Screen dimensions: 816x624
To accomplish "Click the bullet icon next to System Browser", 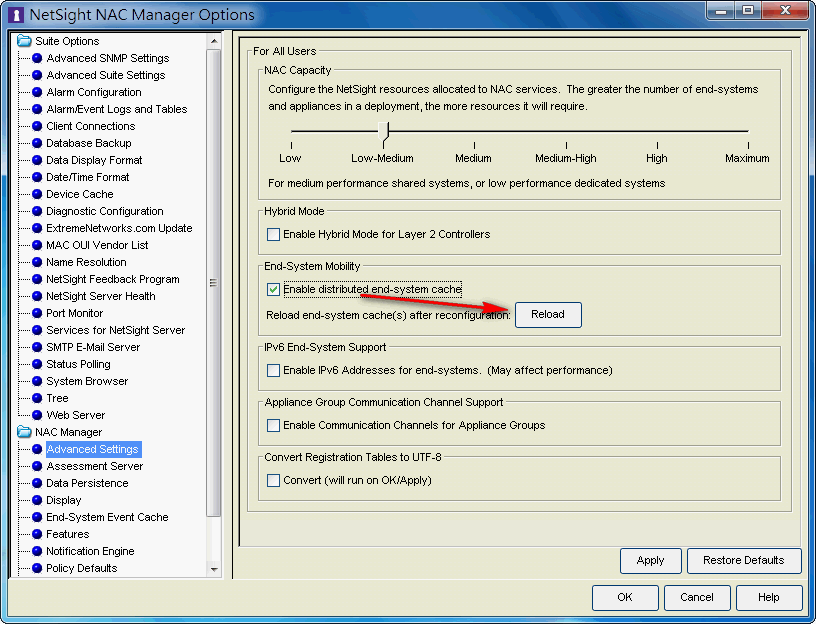I will (x=37, y=381).
